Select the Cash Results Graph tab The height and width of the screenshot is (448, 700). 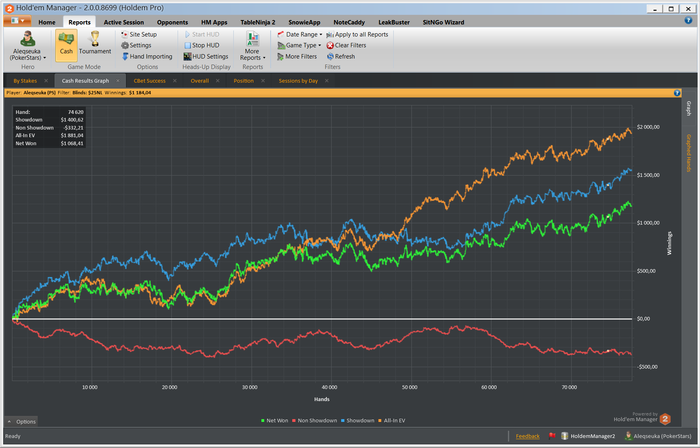click(x=85, y=81)
